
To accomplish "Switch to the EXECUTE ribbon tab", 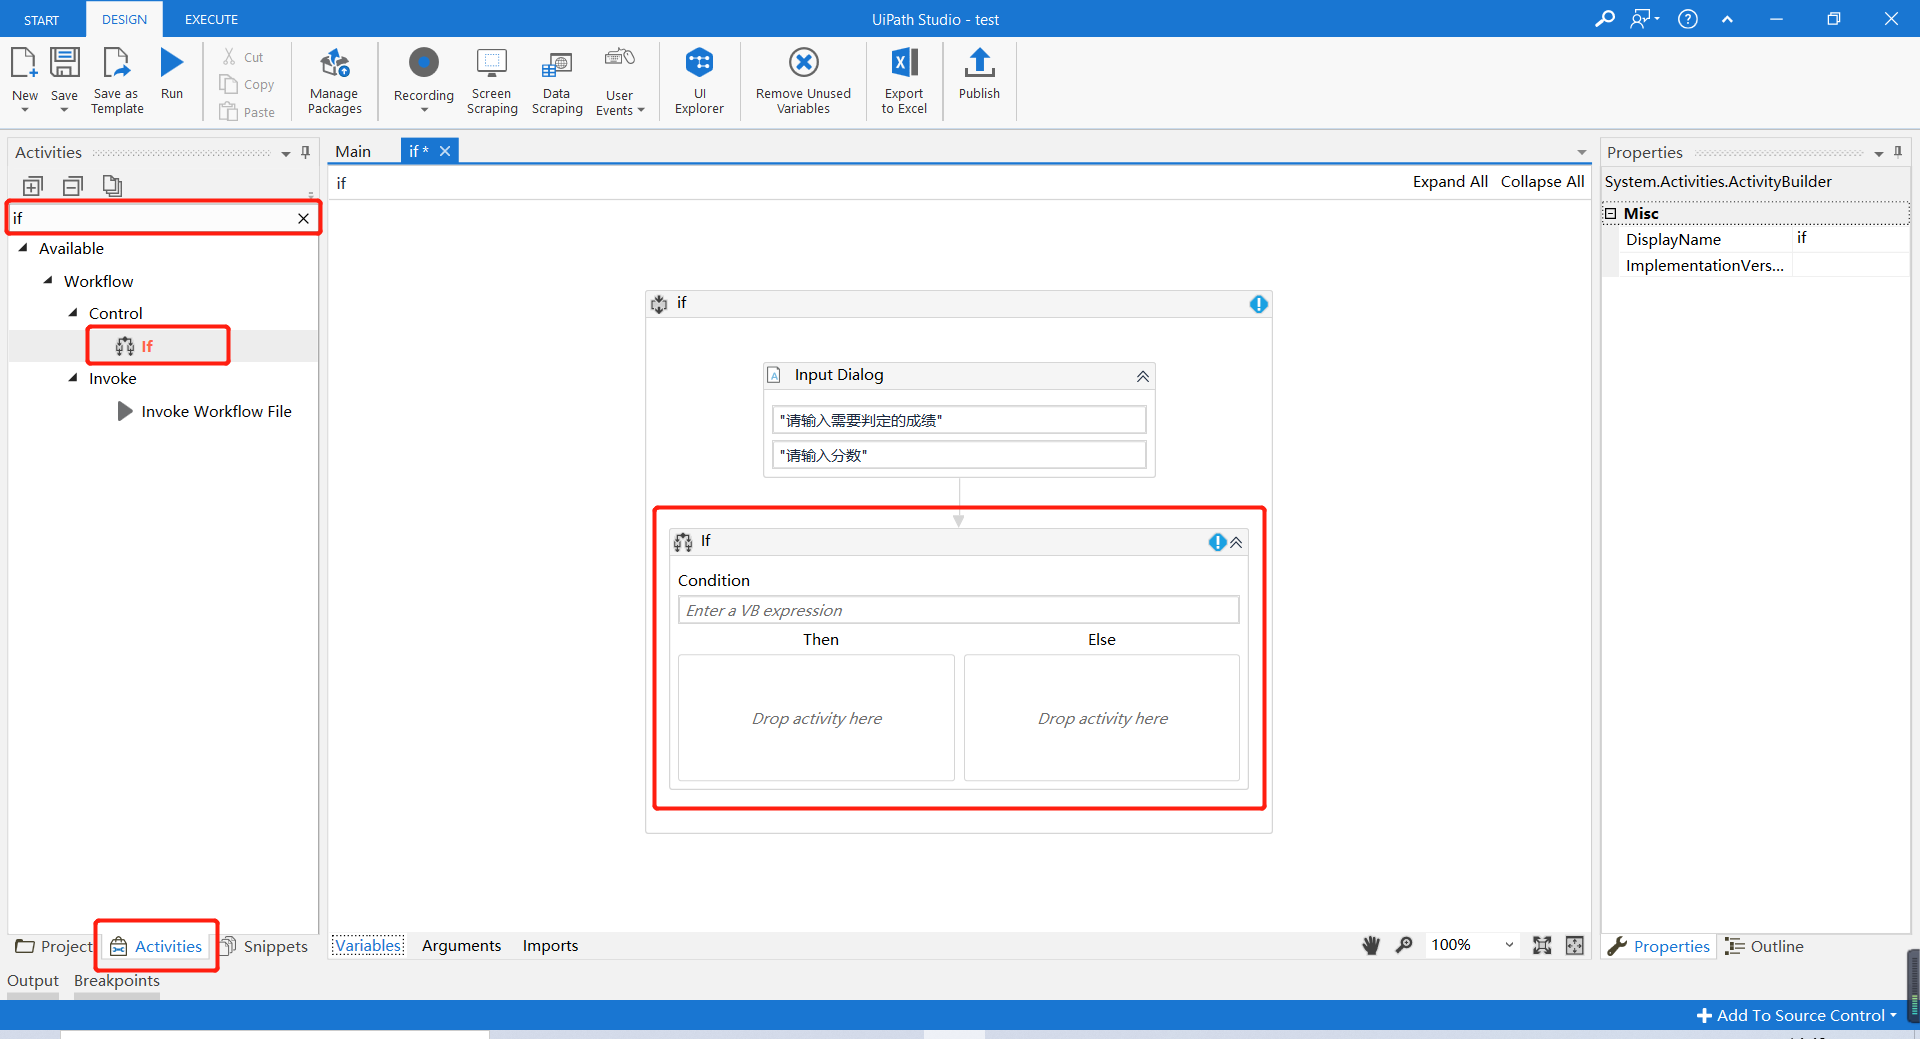I will tap(210, 19).
